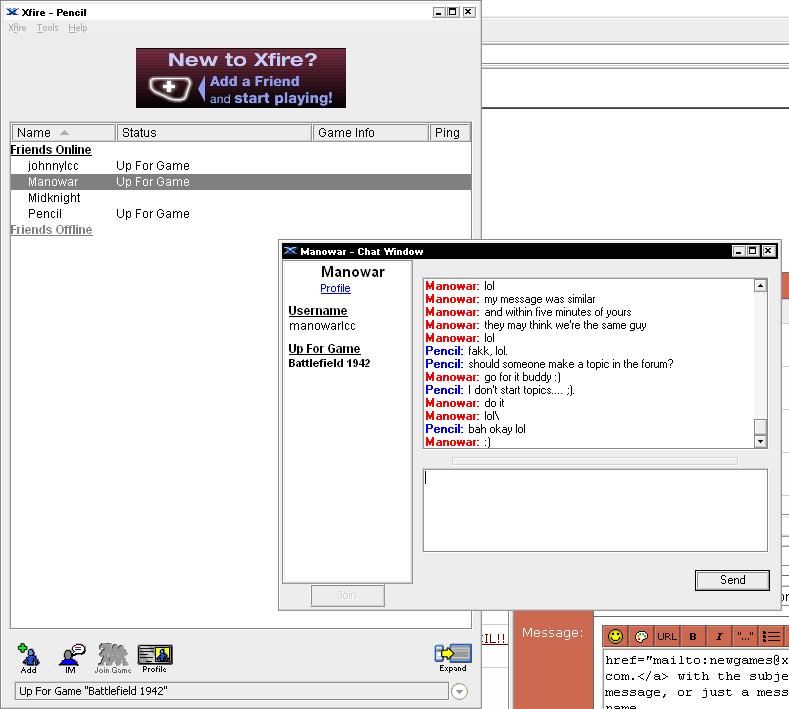This screenshot has width=789, height=709.
Task: Open the Profile icon in bottom toolbar
Action: click(x=155, y=658)
